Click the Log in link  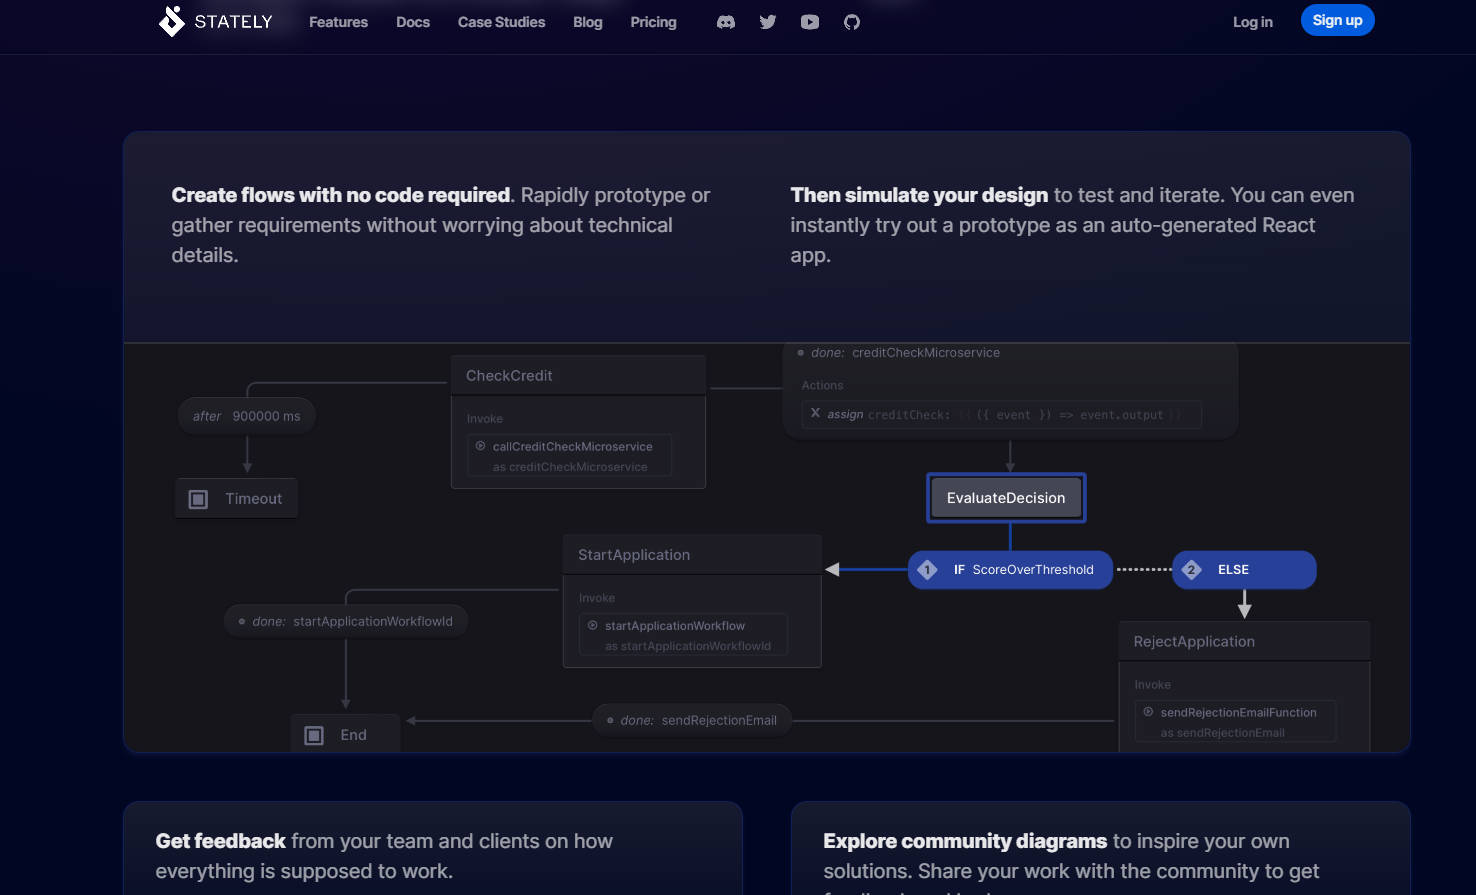[1252, 22]
